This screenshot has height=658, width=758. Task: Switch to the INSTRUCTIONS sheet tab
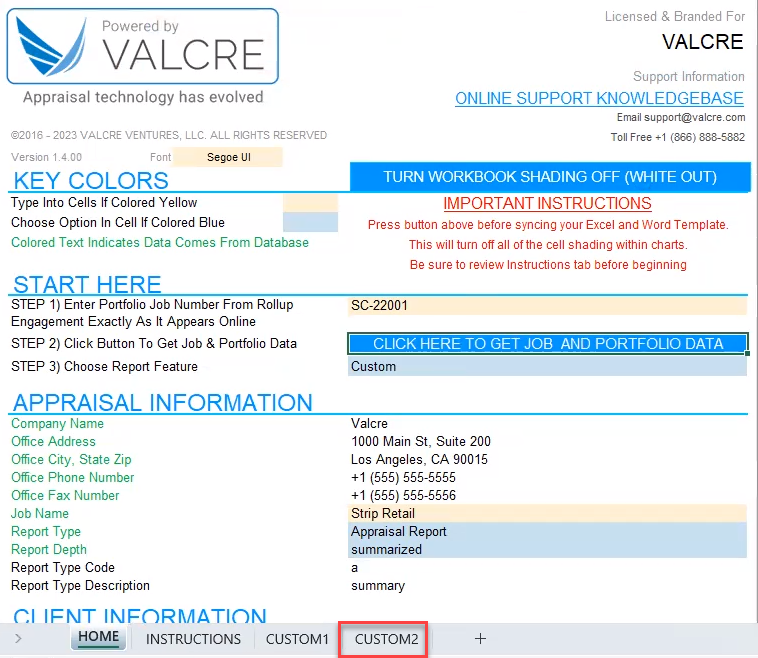coord(193,639)
